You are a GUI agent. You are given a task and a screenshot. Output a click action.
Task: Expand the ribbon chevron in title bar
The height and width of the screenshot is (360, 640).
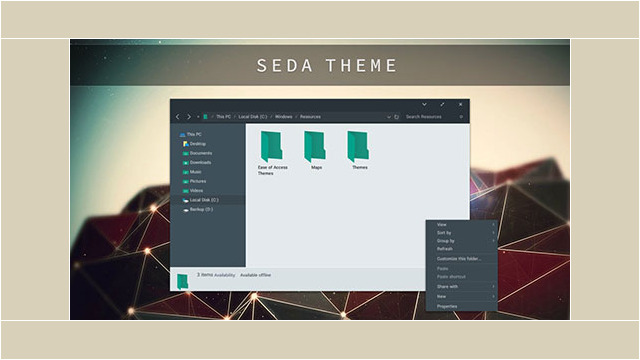pyautogui.click(x=424, y=104)
